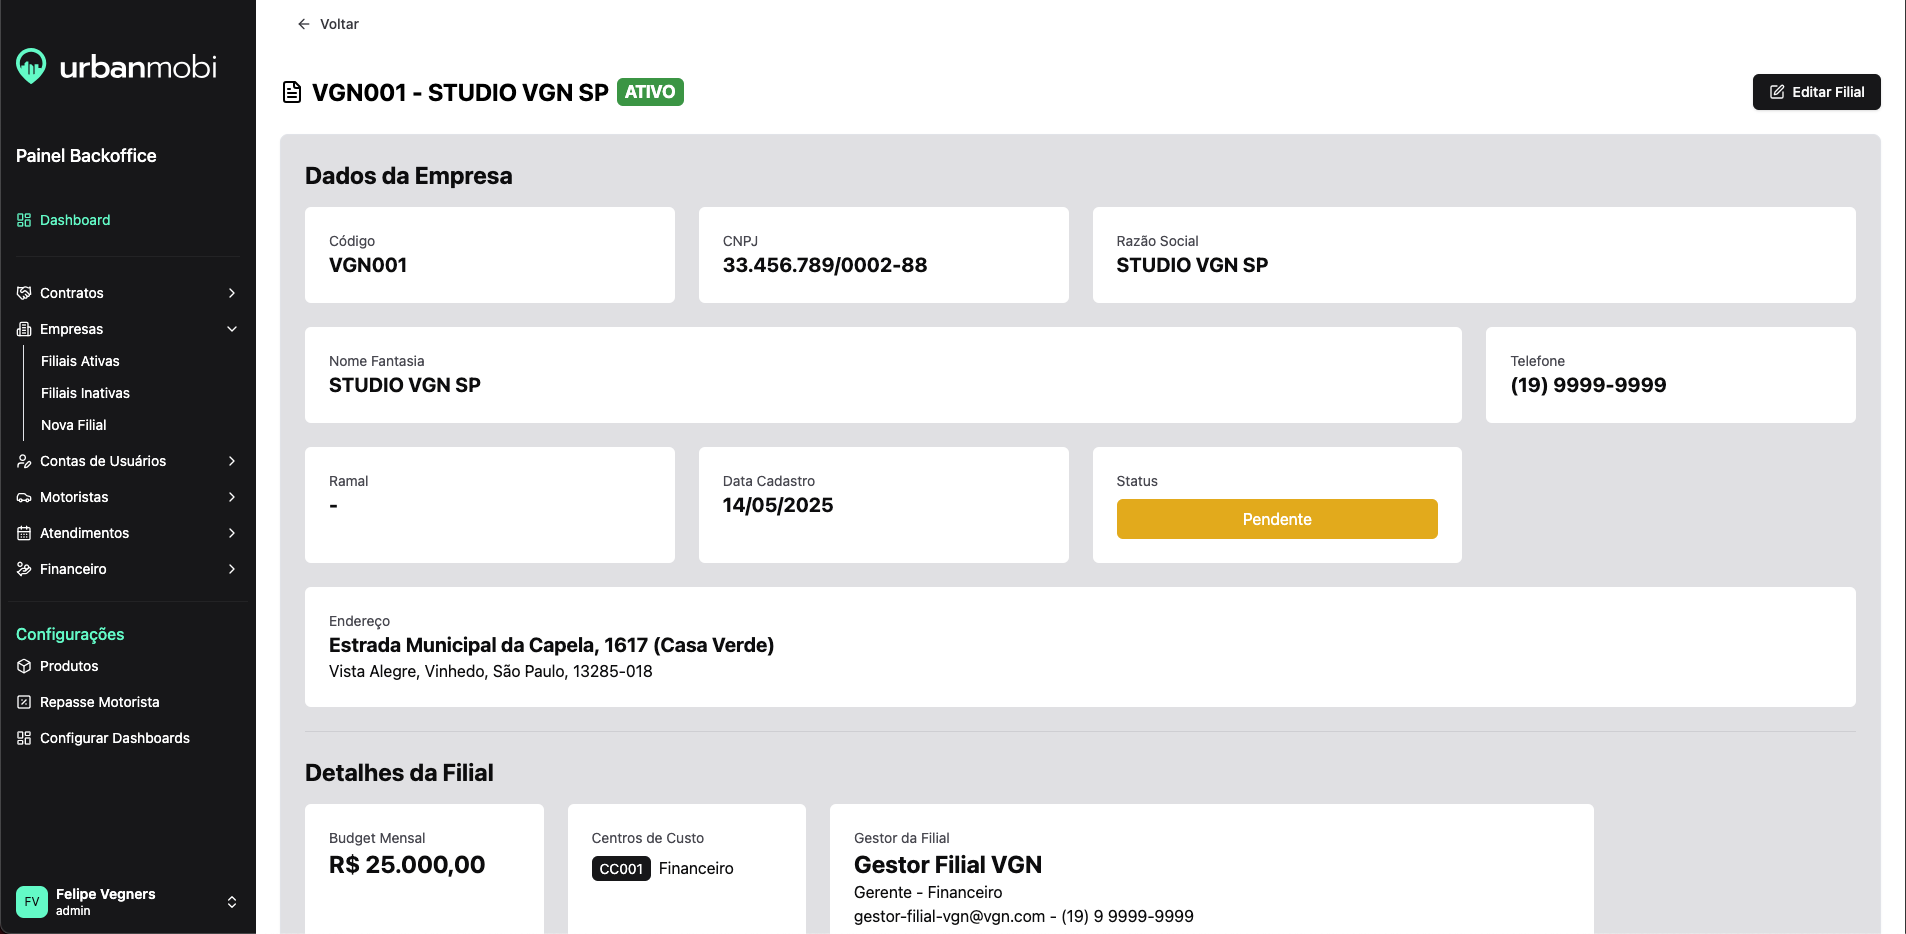Click the Atendimentos calendar icon

pyautogui.click(x=24, y=533)
